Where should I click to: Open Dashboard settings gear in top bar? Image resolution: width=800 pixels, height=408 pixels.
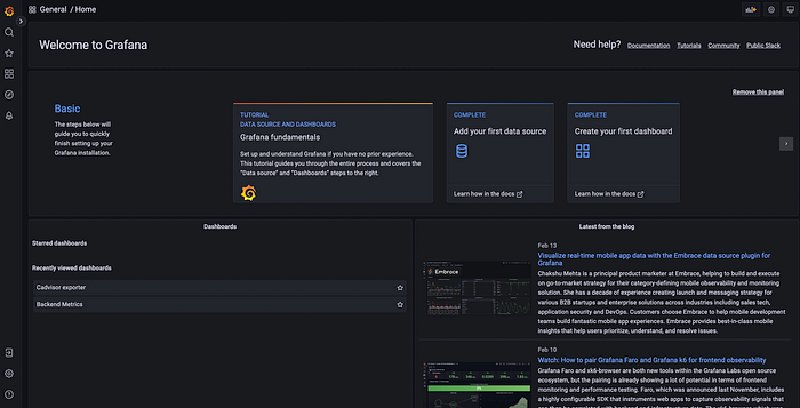pyautogui.click(x=771, y=10)
